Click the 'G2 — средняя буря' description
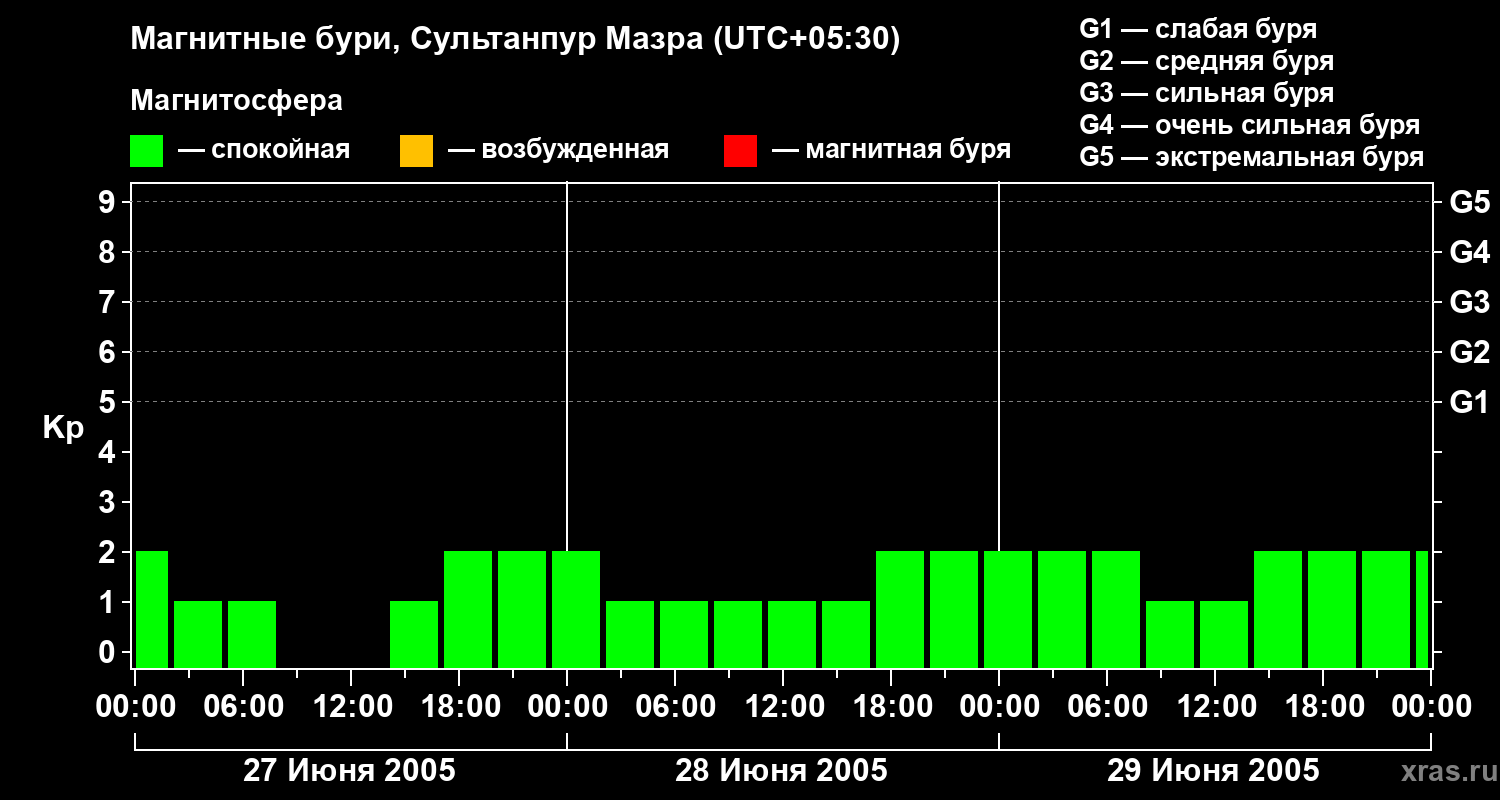The width and height of the screenshot is (1500, 800). point(1207,61)
